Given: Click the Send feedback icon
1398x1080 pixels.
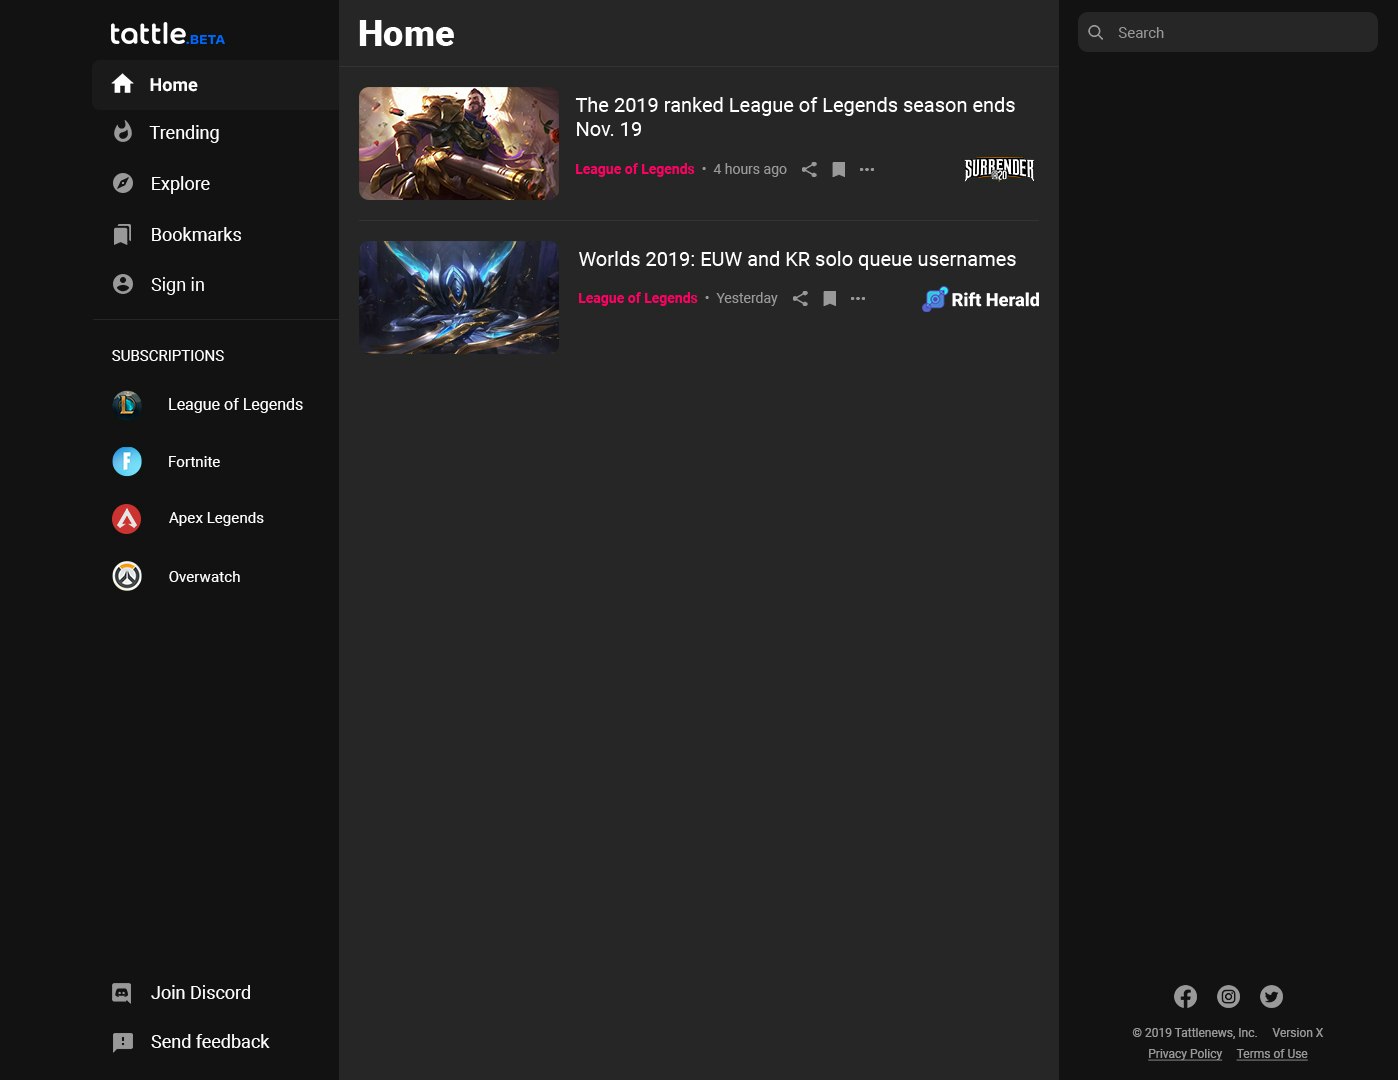Looking at the screenshot, I should pyautogui.click(x=123, y=1042).
